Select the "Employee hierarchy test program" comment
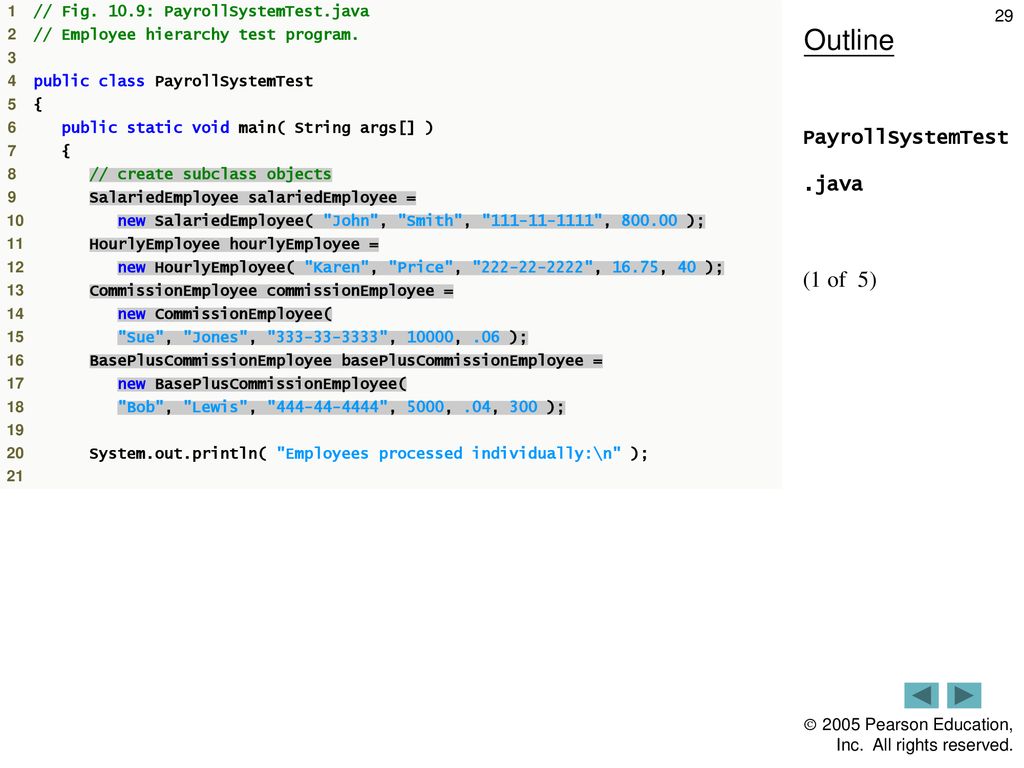The image size is (1024, 768). click(196, 35)
